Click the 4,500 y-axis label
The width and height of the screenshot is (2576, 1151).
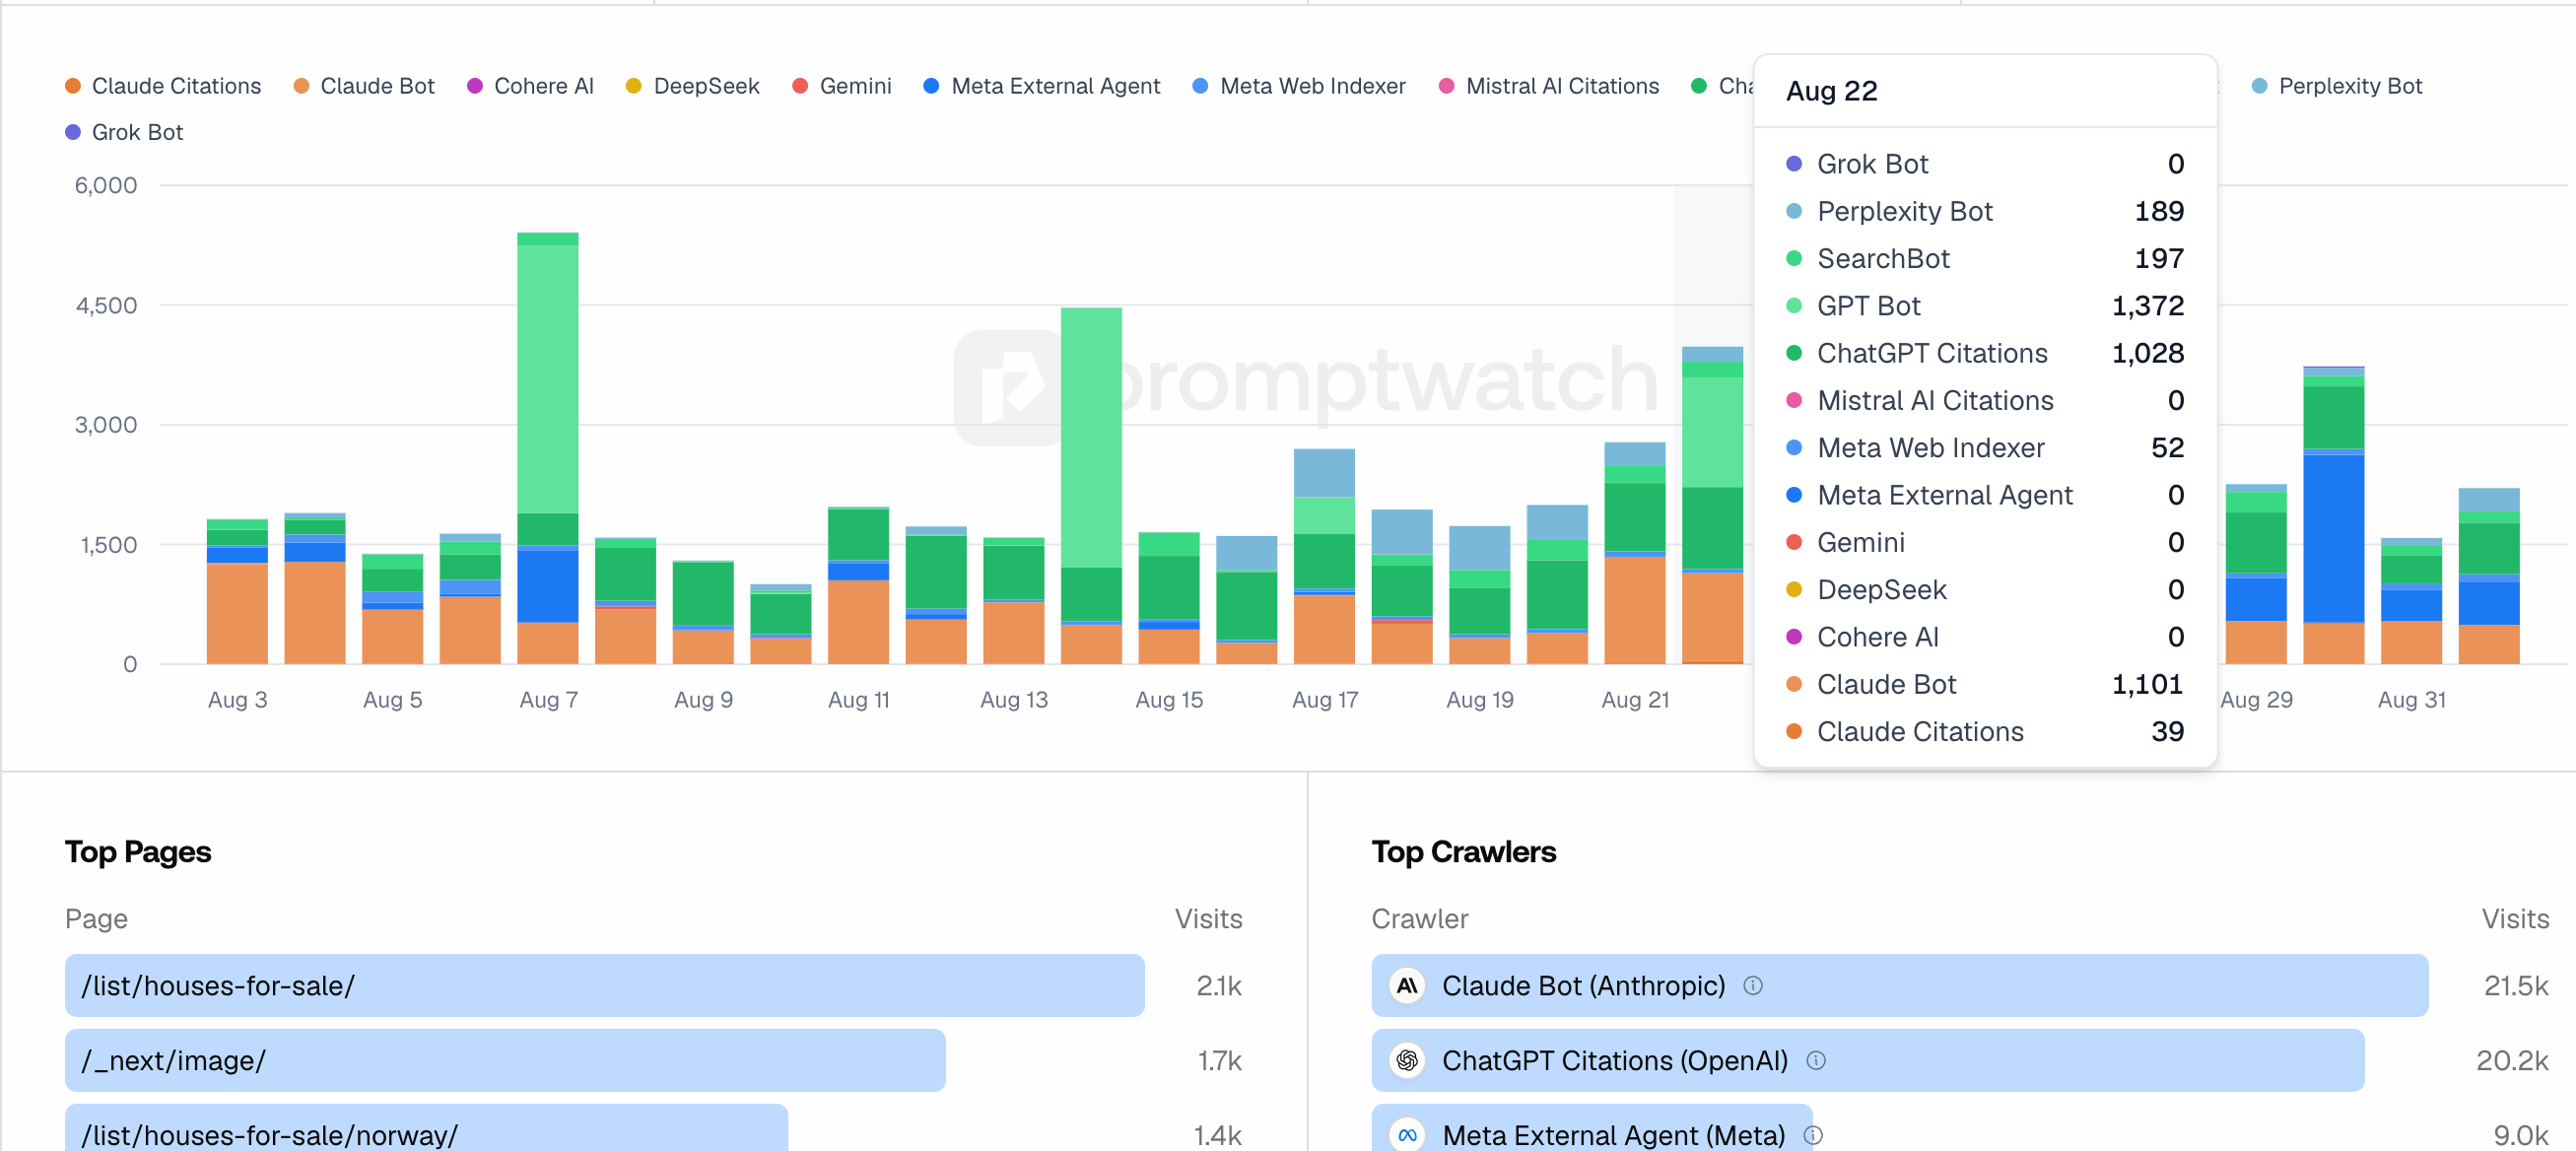[x=107, y=305]
